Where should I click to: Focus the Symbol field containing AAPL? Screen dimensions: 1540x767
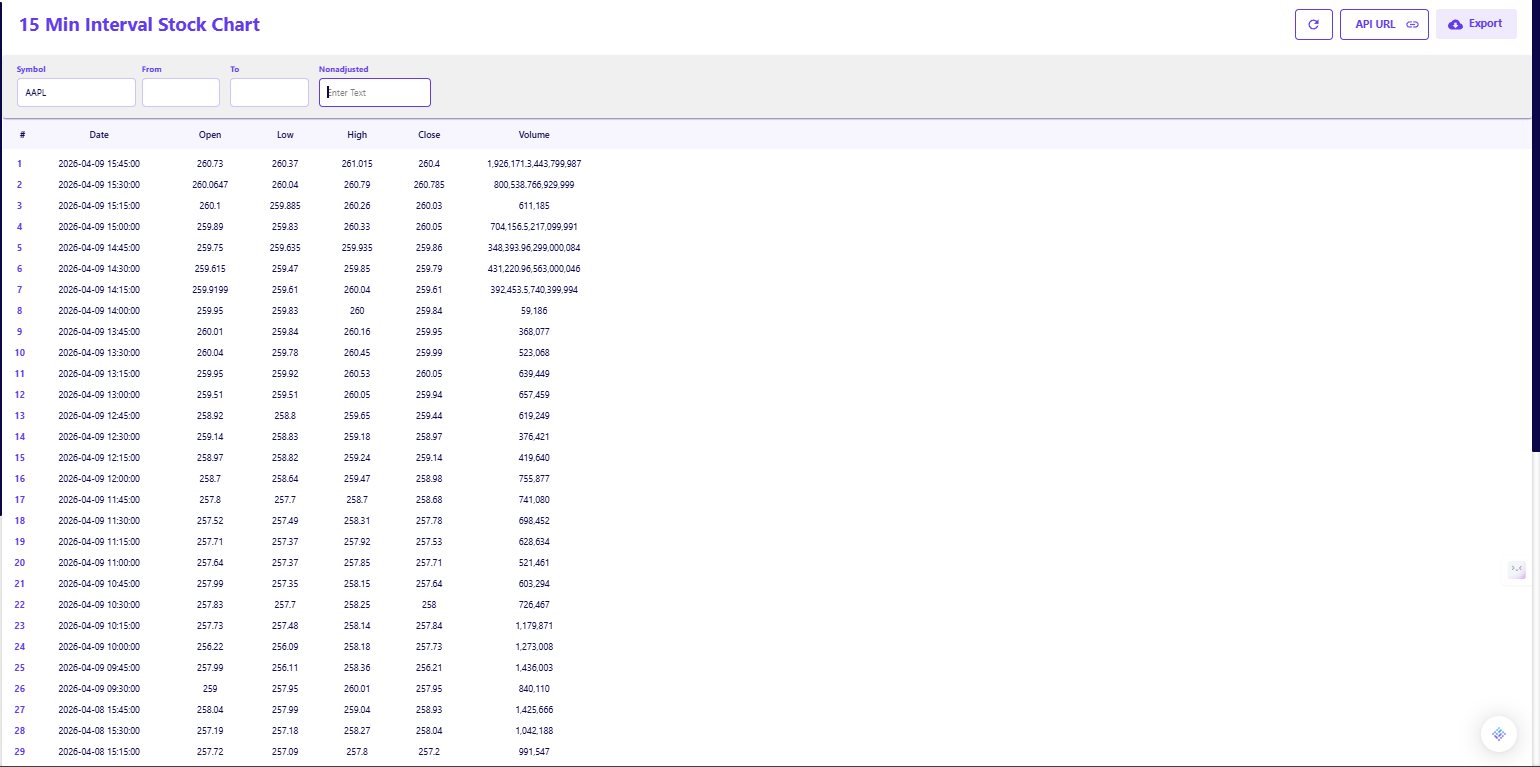(76, 92)
